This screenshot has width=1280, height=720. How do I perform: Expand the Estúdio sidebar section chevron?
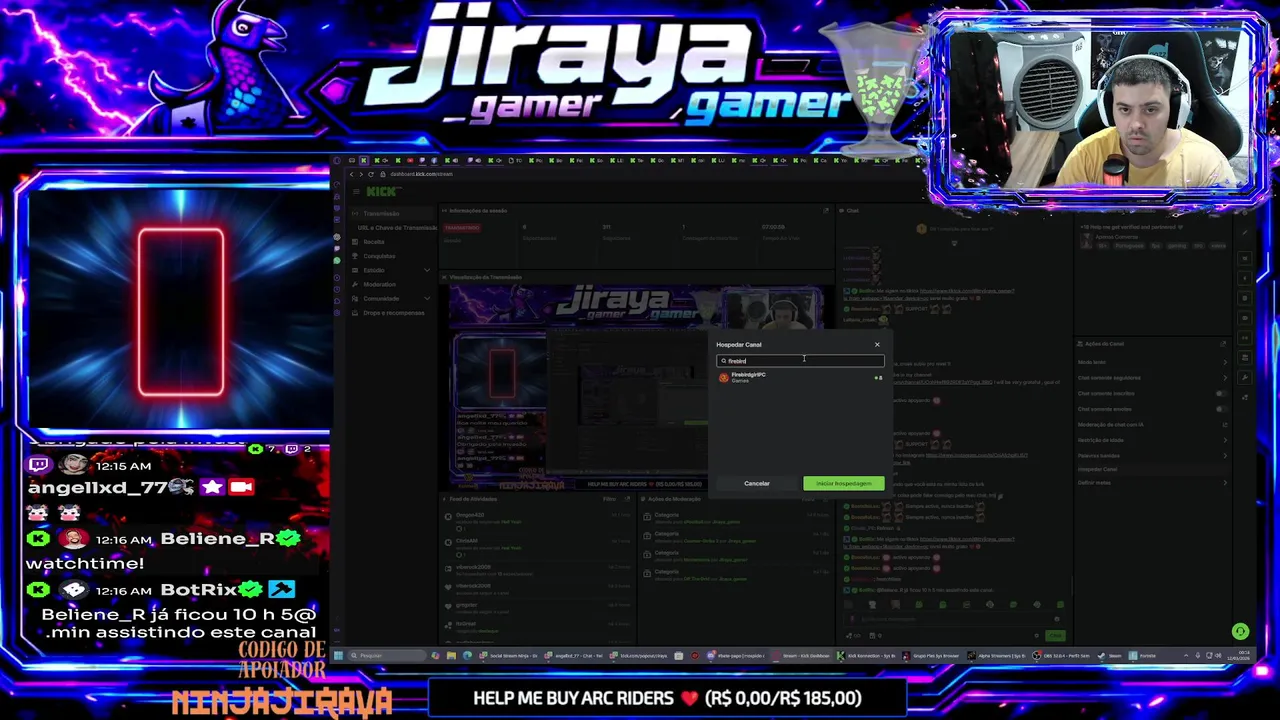(x=427, y=270)
